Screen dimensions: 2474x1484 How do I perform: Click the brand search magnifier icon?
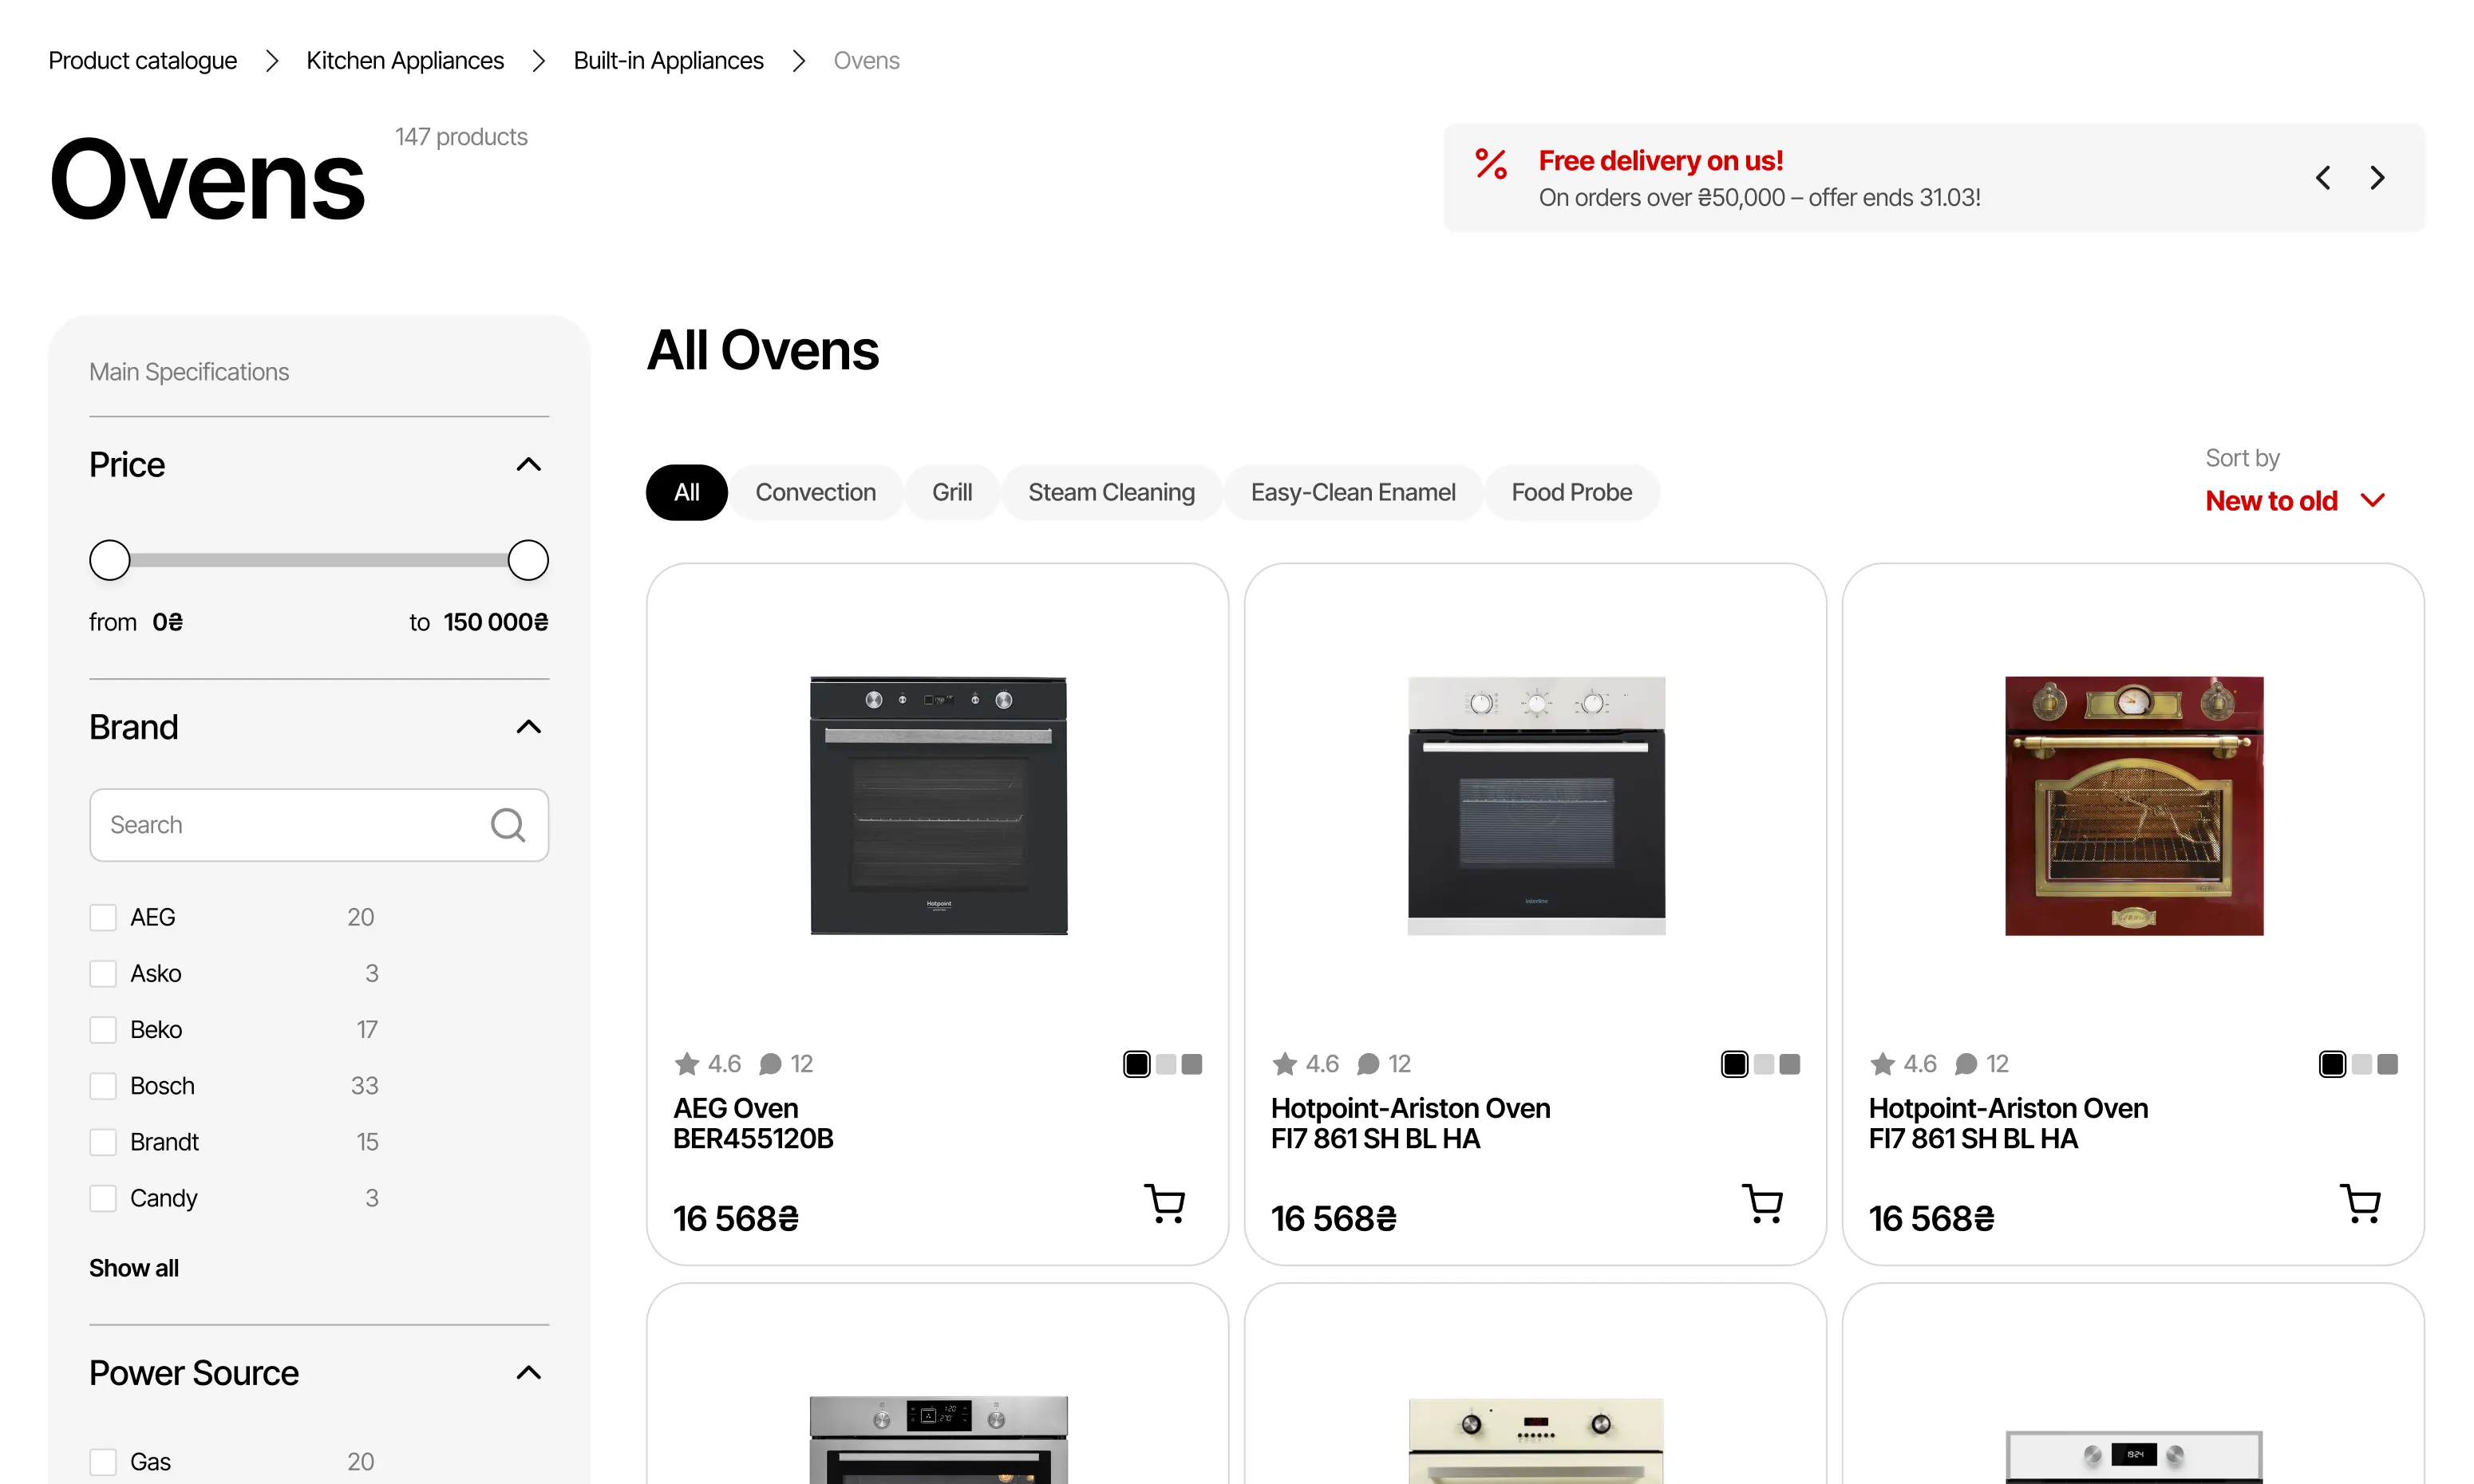tap(508, 825)
